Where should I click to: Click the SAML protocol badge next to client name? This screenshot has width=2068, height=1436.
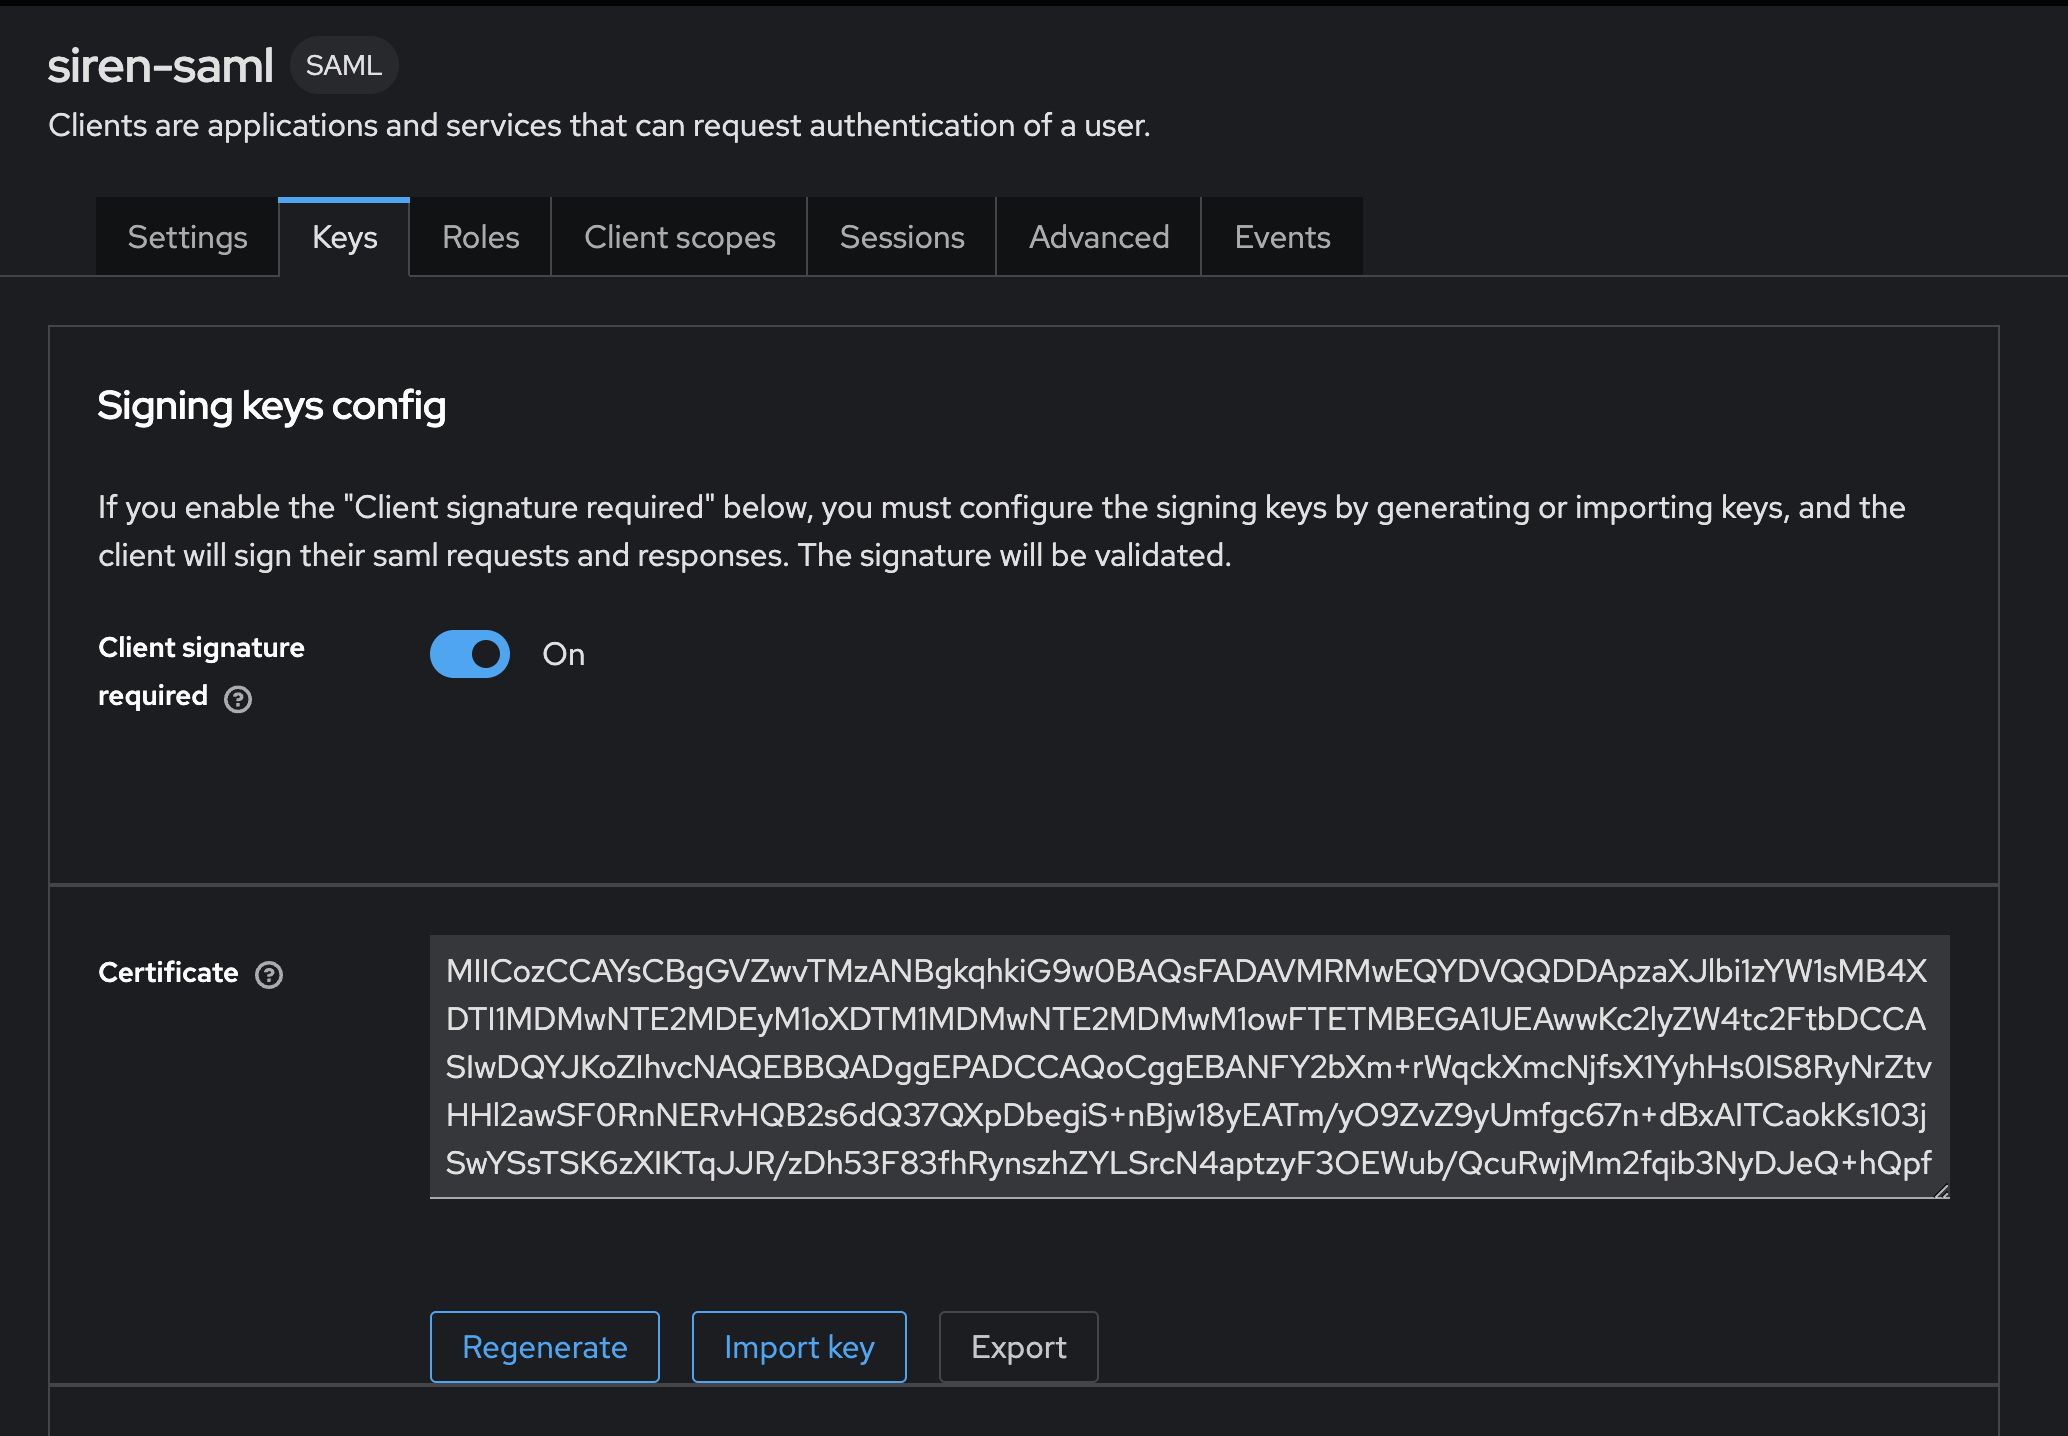[x=344, y=64]
